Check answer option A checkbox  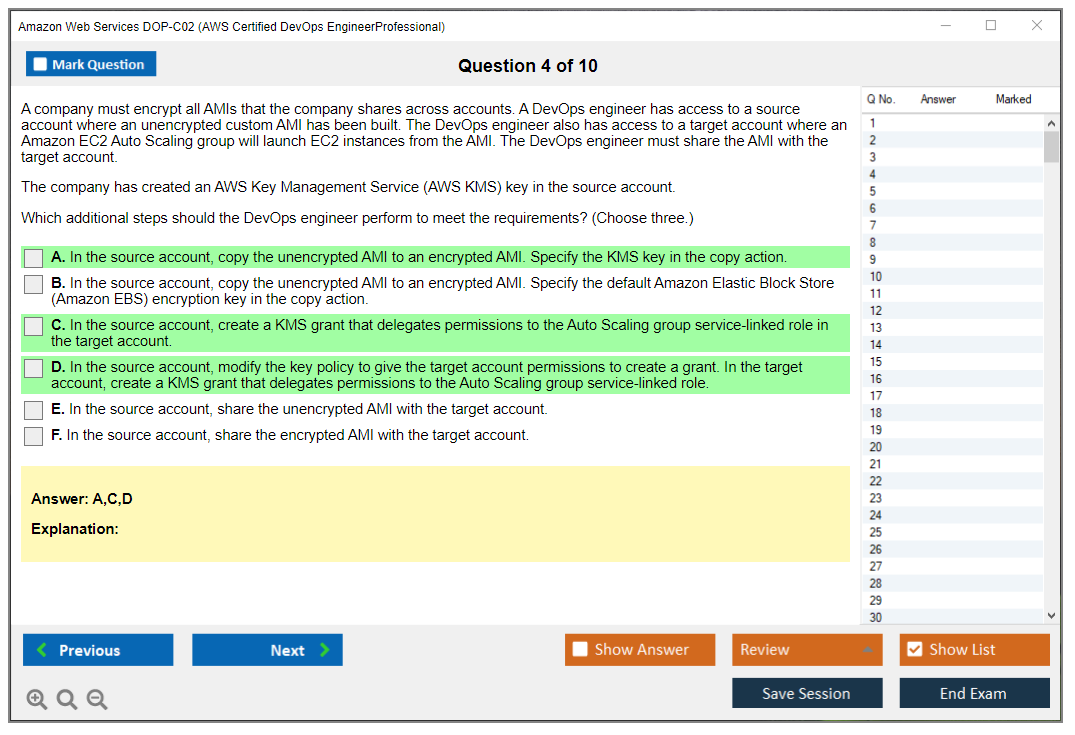tap(34, 258)
